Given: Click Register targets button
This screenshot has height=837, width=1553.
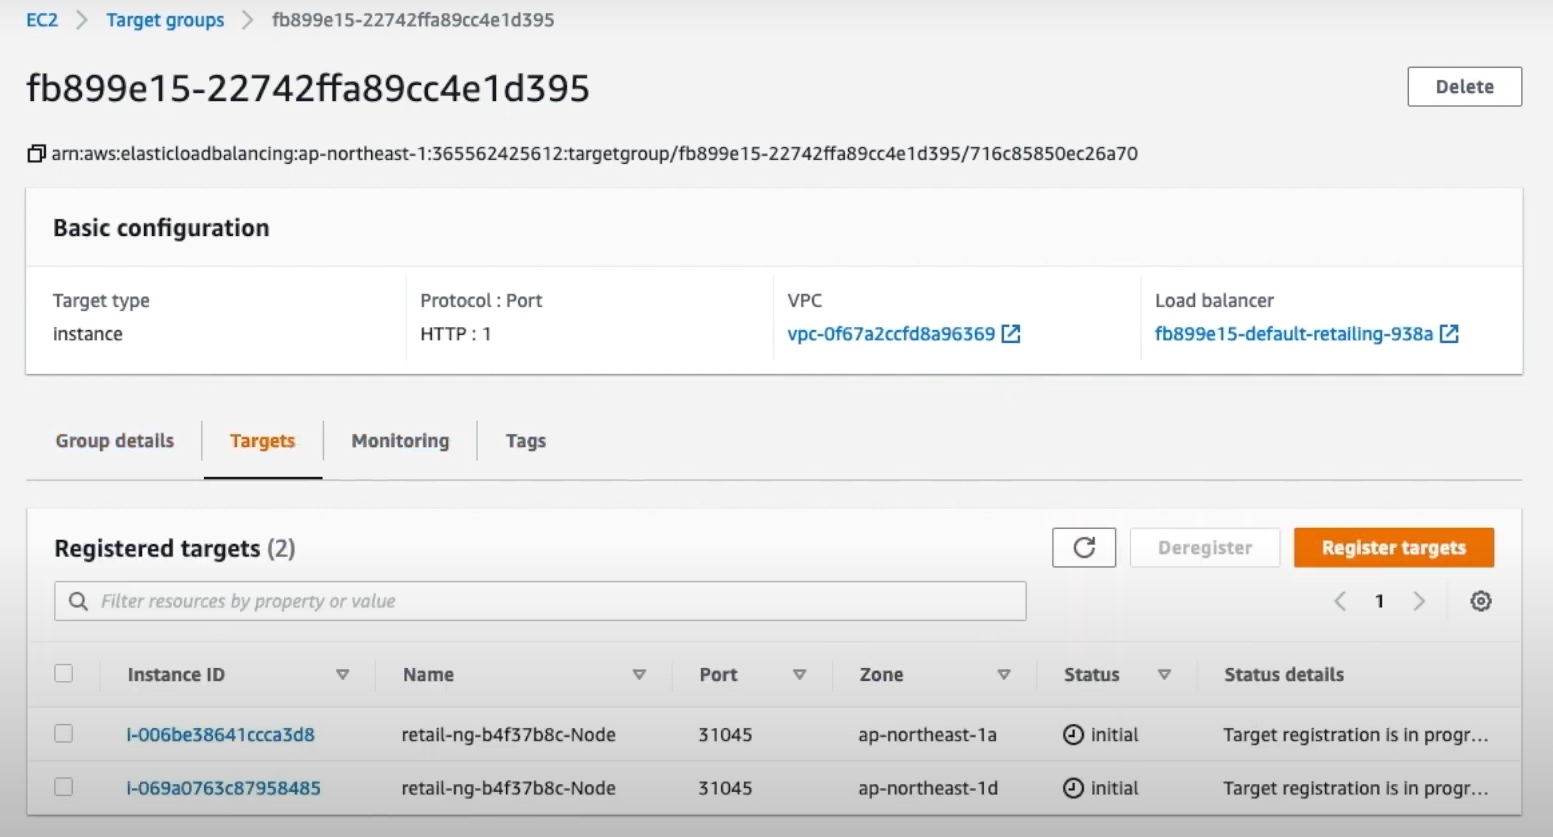Looking at the screenshot, I should point(1394,548).
